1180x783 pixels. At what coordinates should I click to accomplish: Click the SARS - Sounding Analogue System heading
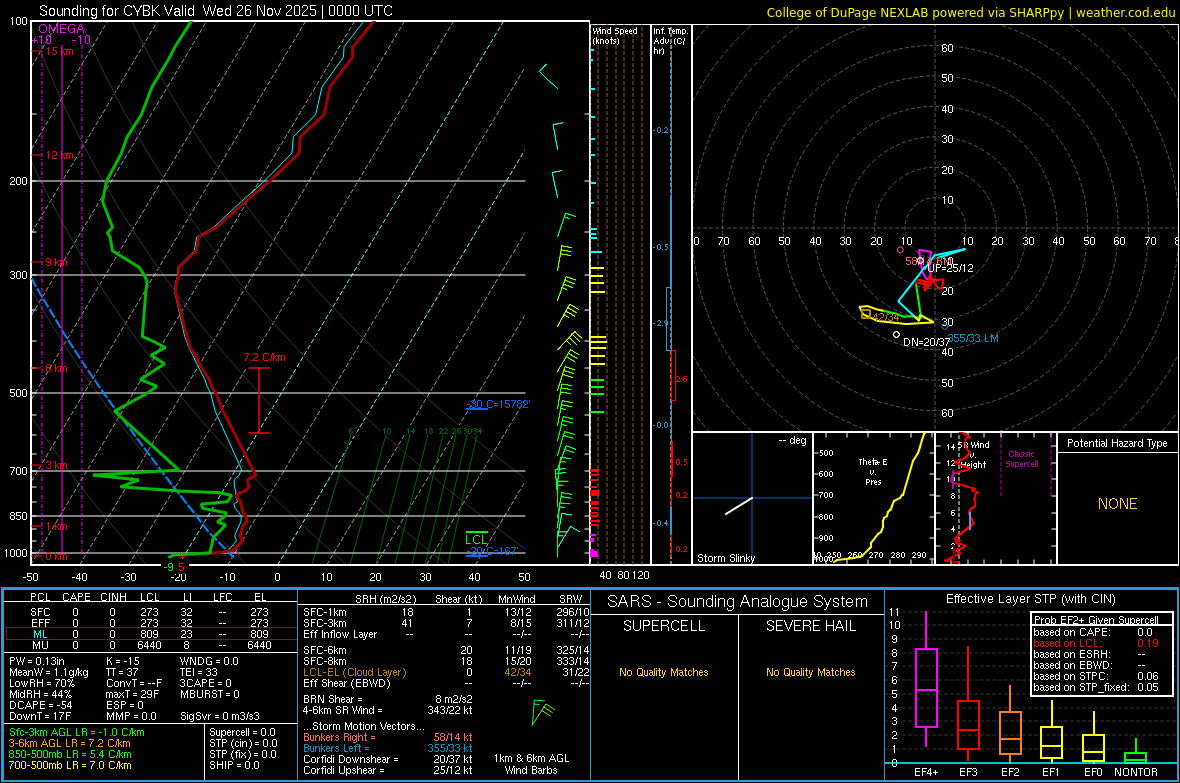pyautogui.click(x=738, y=602)
